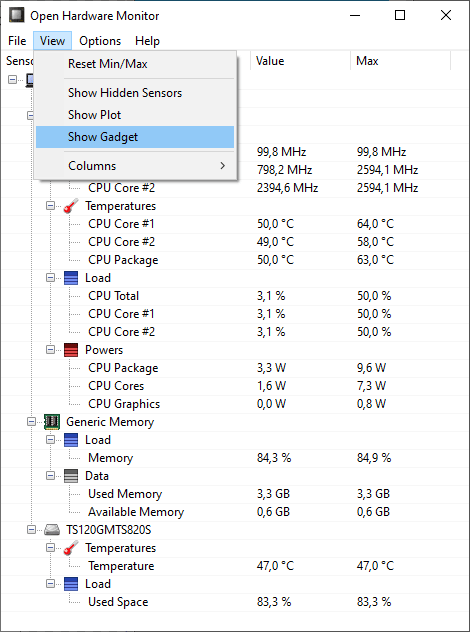Click the blue Load icon above Used Space
This screenshot has width=470, height=632.
71,584
